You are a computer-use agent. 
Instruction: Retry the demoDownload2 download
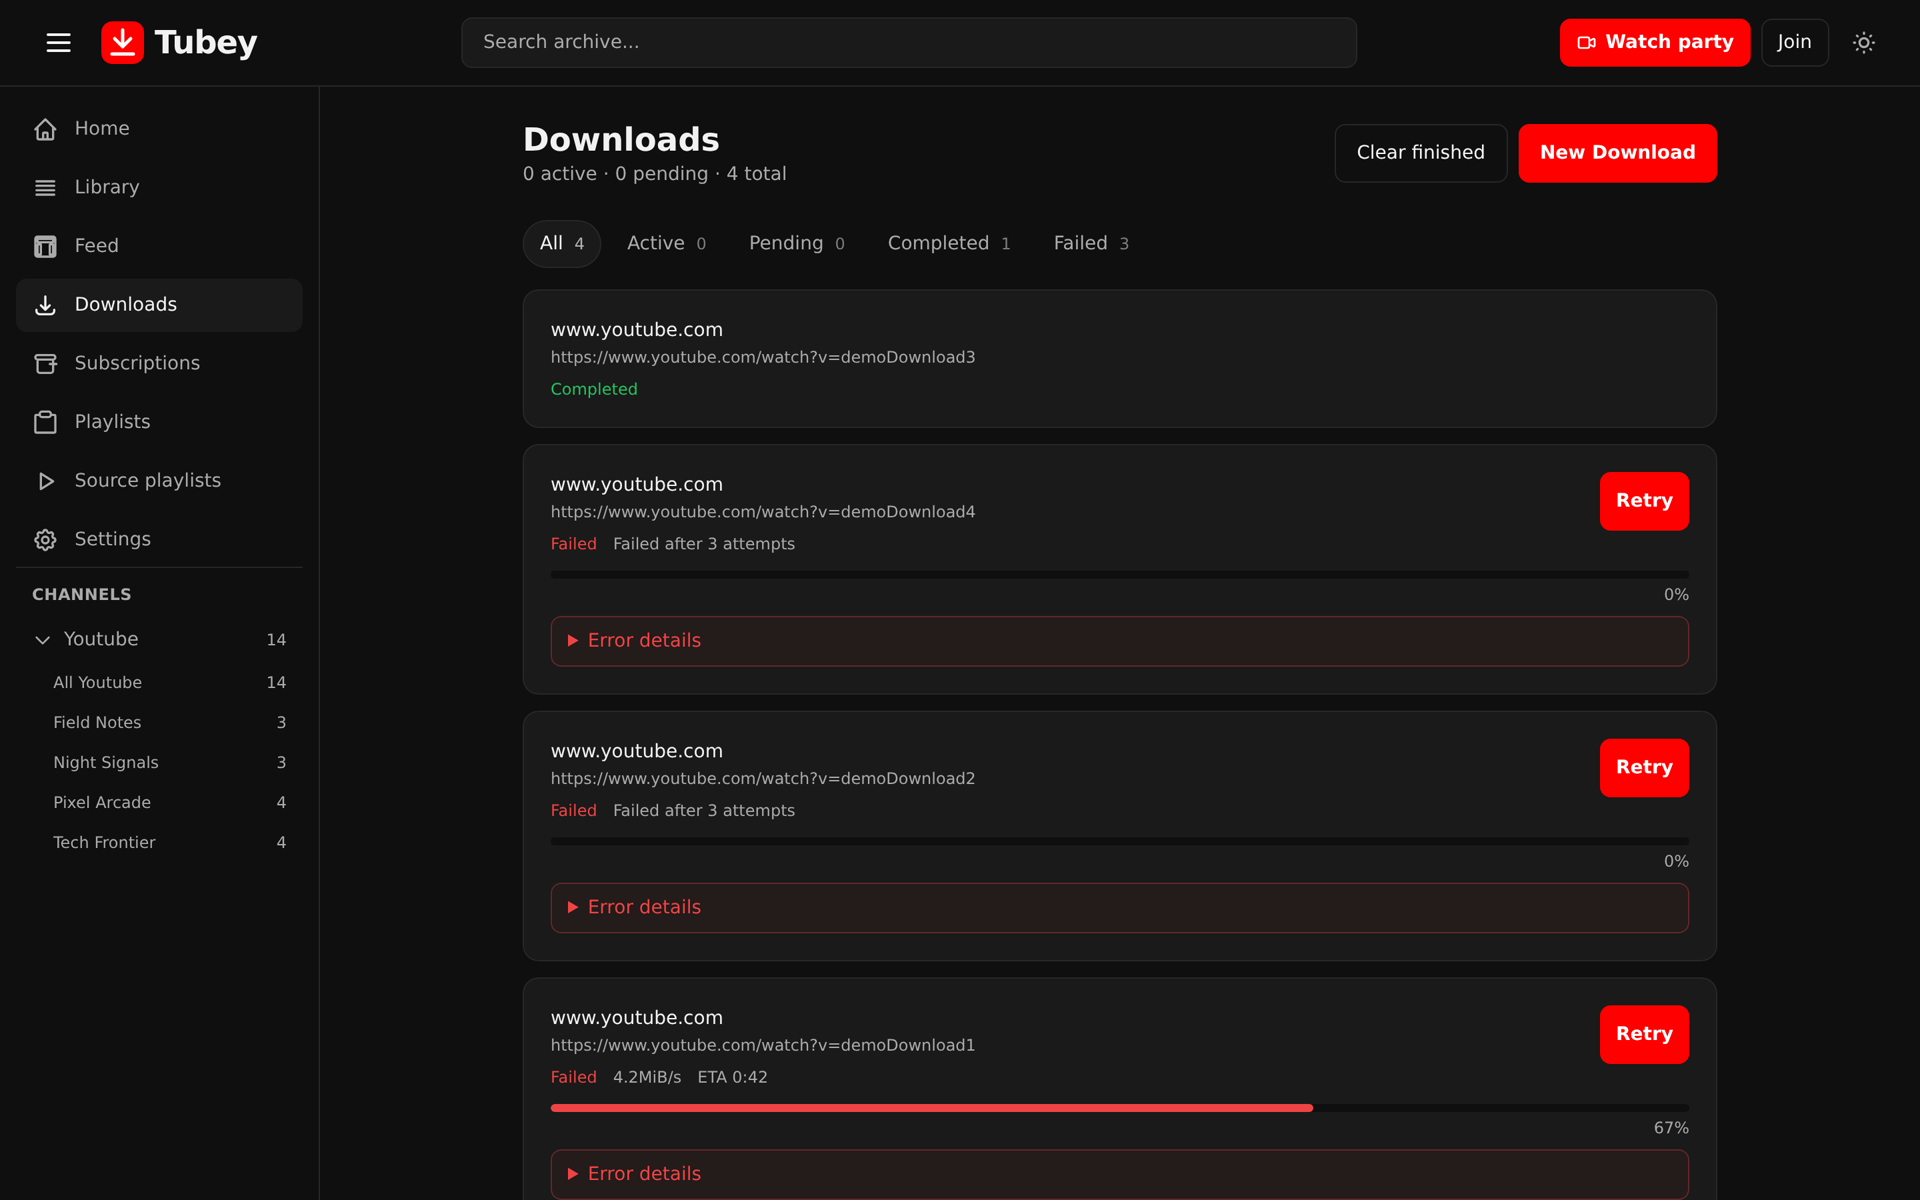pyautogui.click(x=1644, y=768)
